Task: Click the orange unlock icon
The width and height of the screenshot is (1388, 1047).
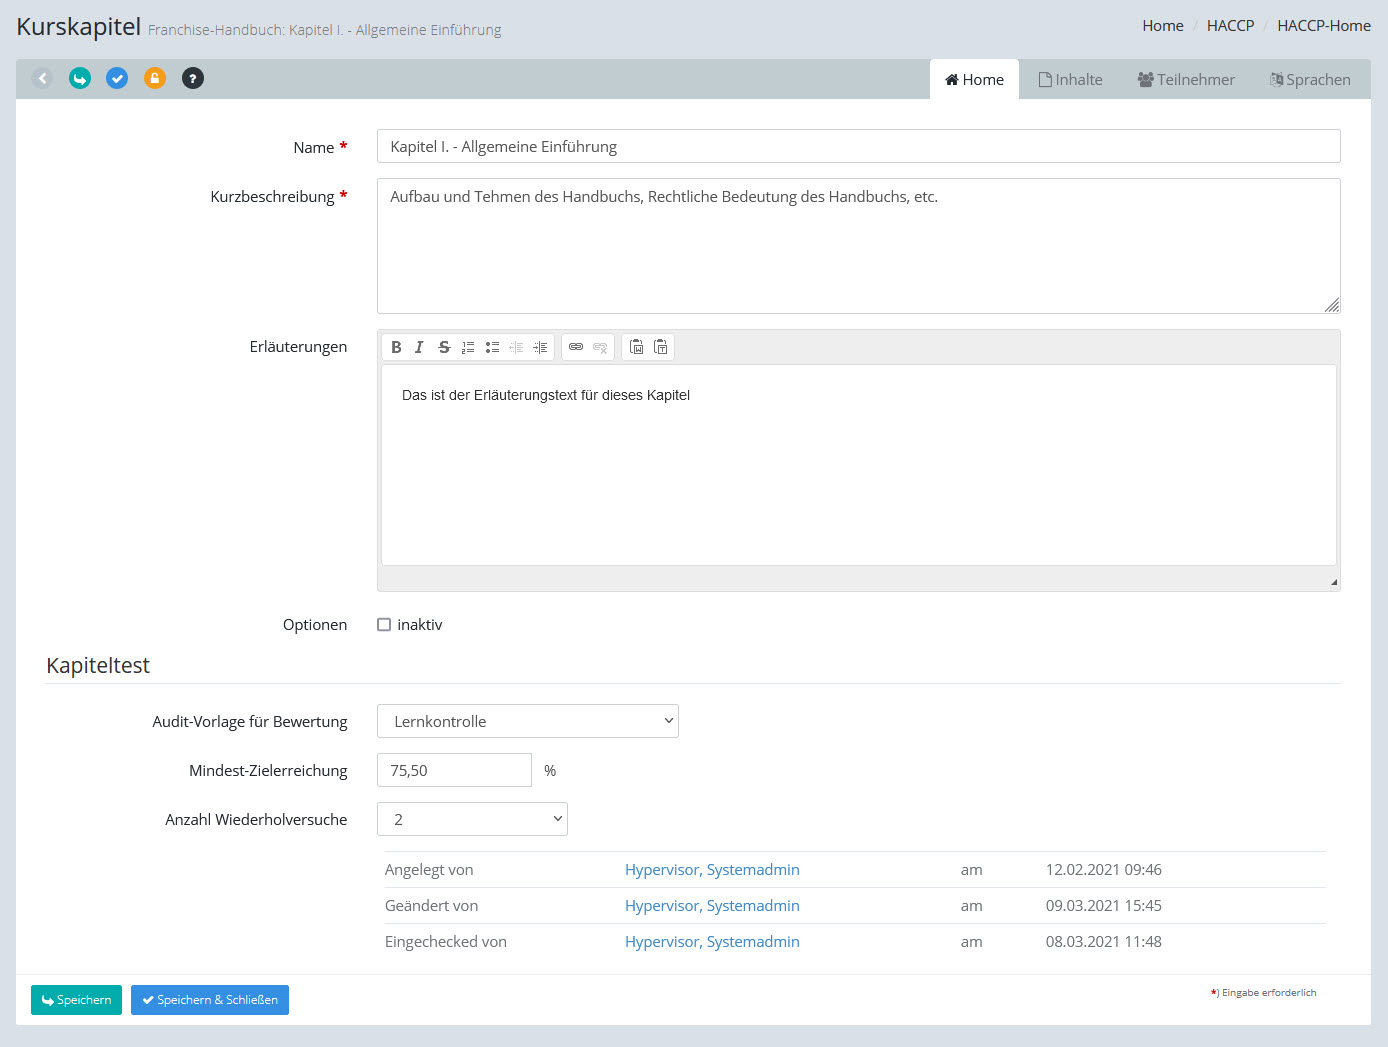Action: (155, 78)
